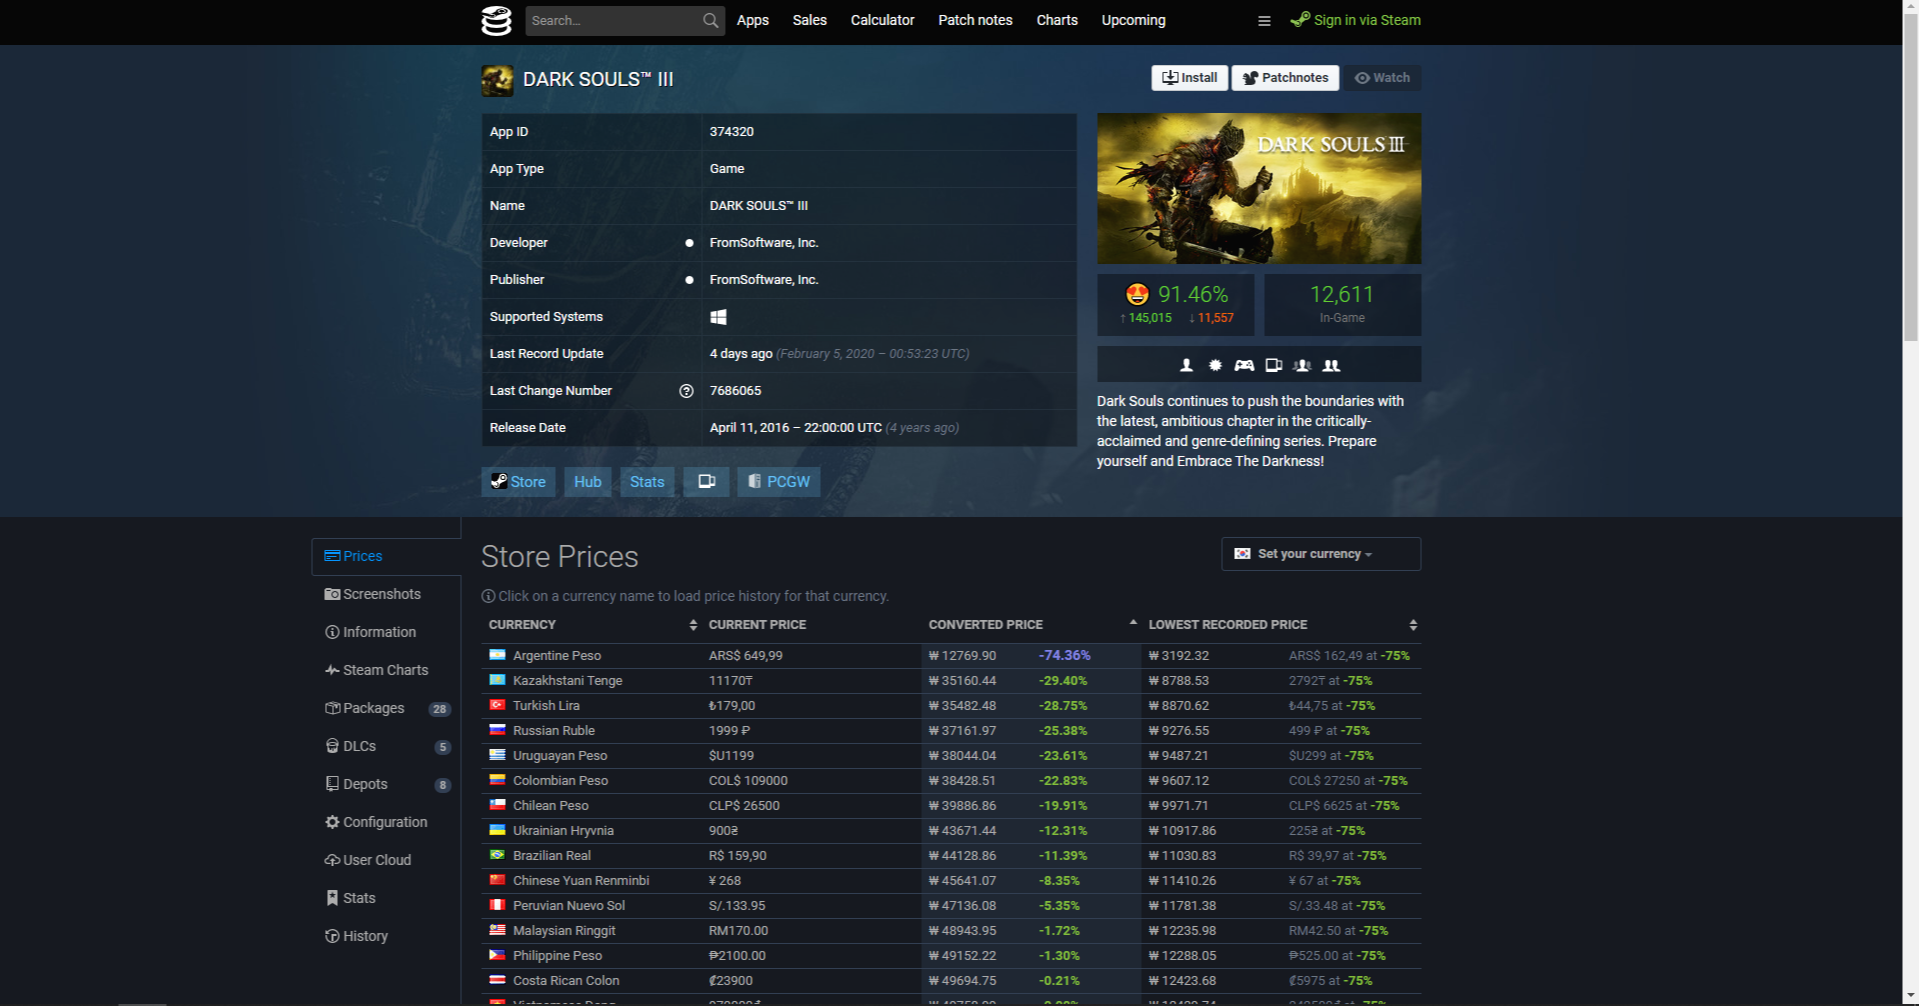
Task: Switch to the Screenshots tab
Action: (386, 594)
